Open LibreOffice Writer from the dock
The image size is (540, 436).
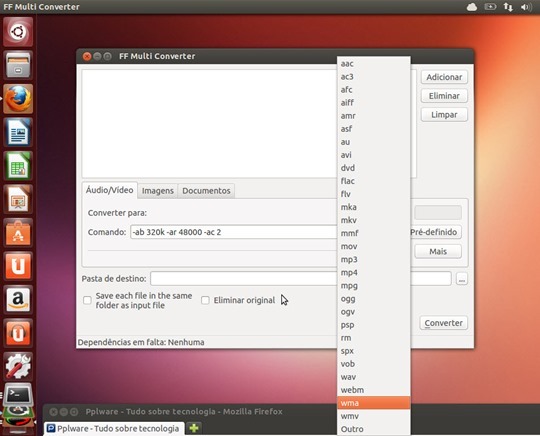point(18,132)
